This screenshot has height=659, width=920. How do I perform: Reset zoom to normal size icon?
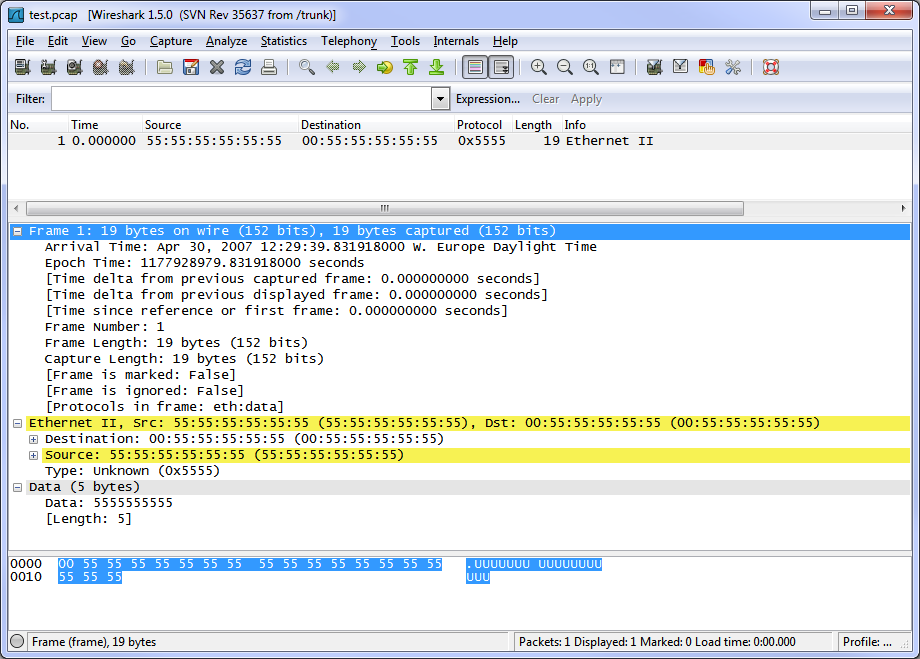(x=591, y=67)
